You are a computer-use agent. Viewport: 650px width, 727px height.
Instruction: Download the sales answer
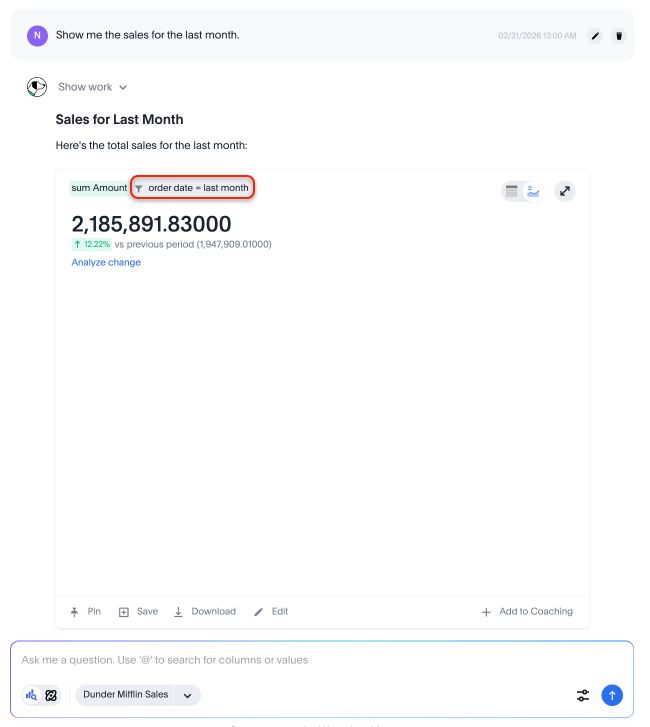(x=204, y=611)
